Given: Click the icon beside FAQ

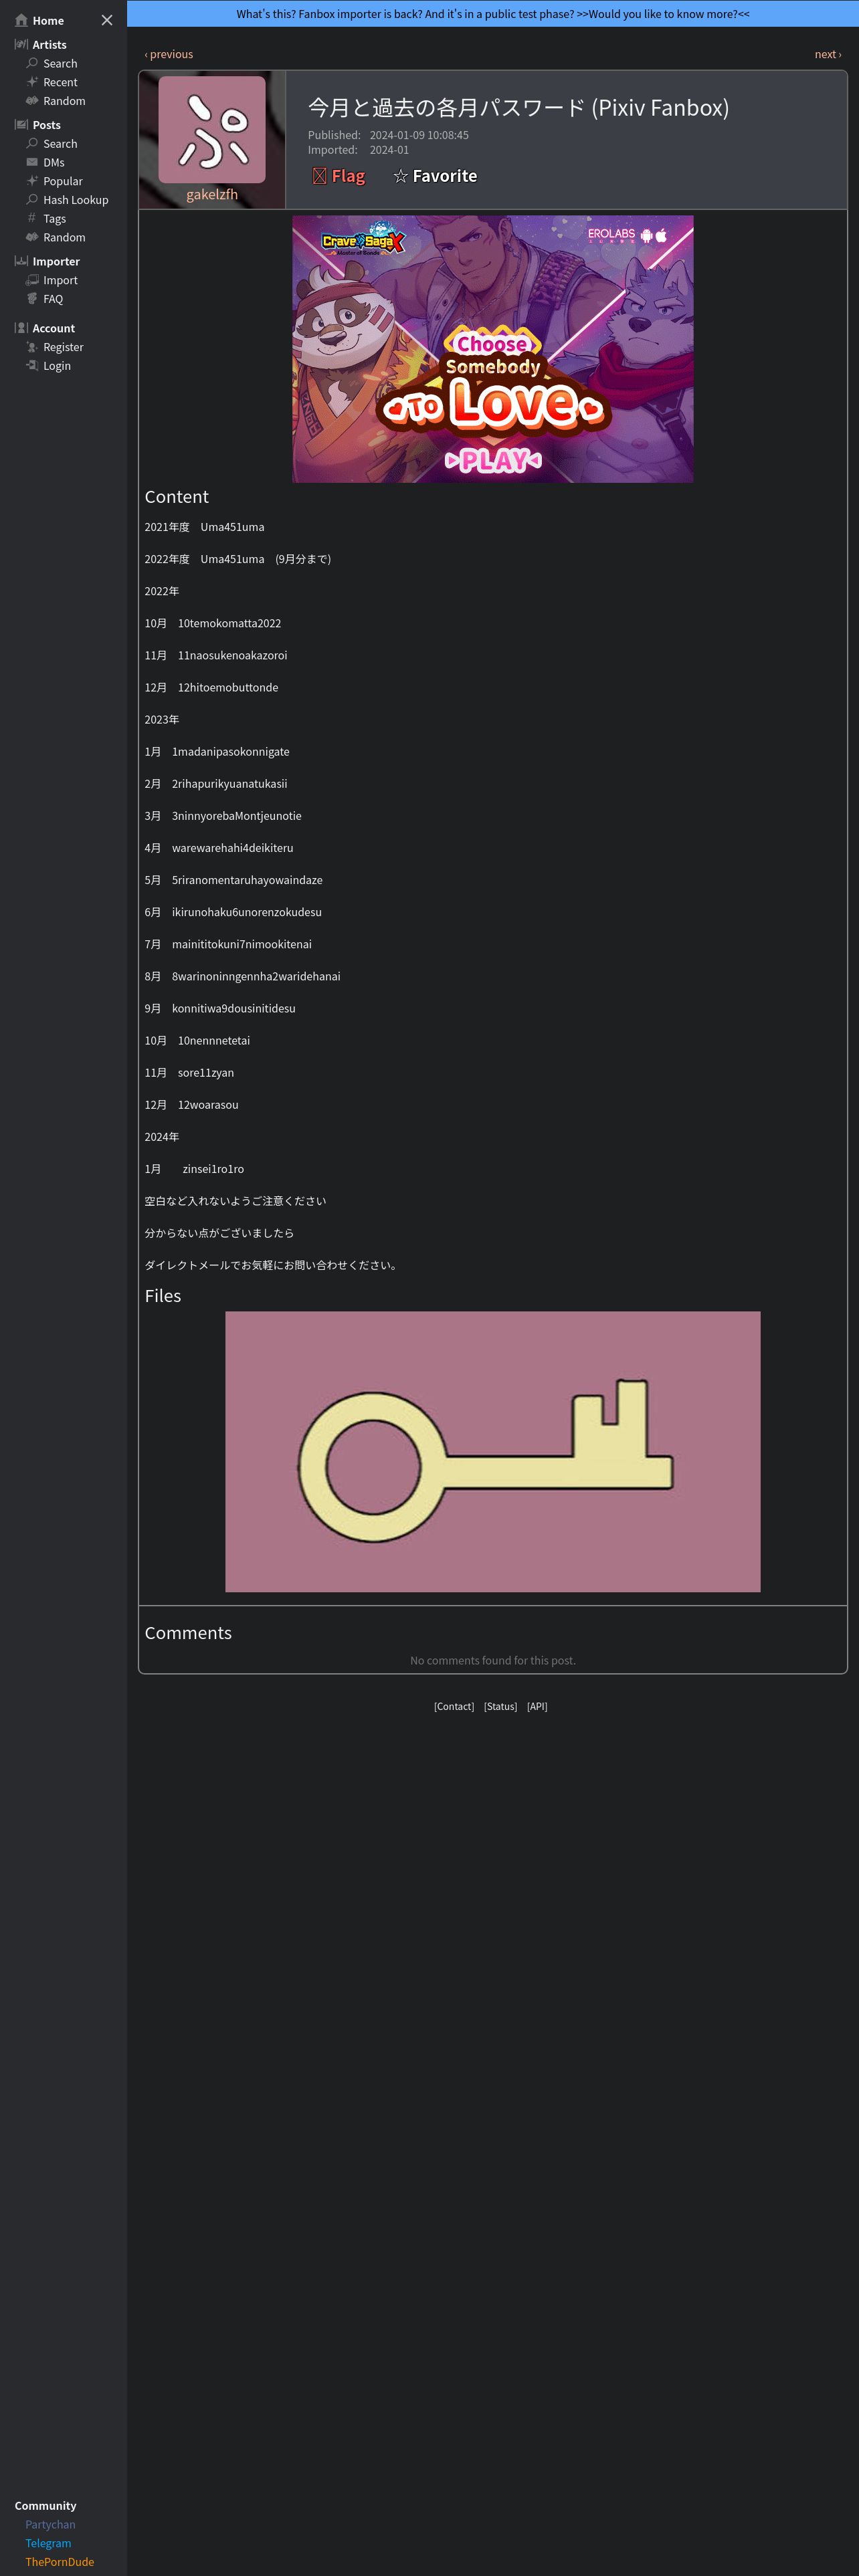Looking at the screenshot, I should click(x=32, y=298).
